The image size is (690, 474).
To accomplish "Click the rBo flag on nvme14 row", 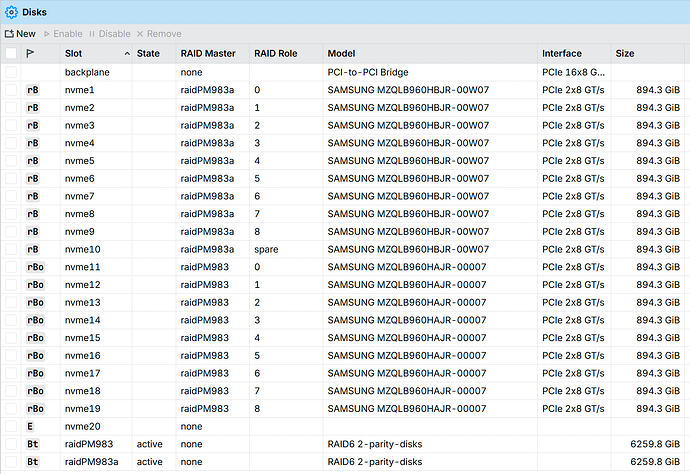I will pyautogui.click(x=35, y=320).
